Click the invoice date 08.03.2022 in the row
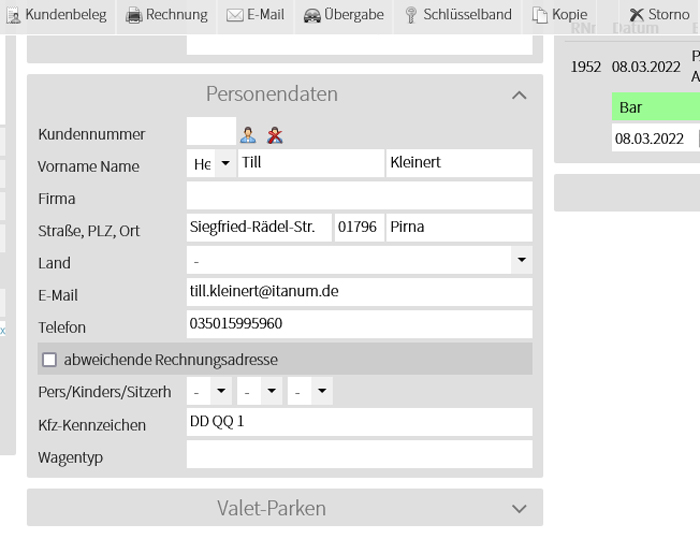 (x=646, y=67)
